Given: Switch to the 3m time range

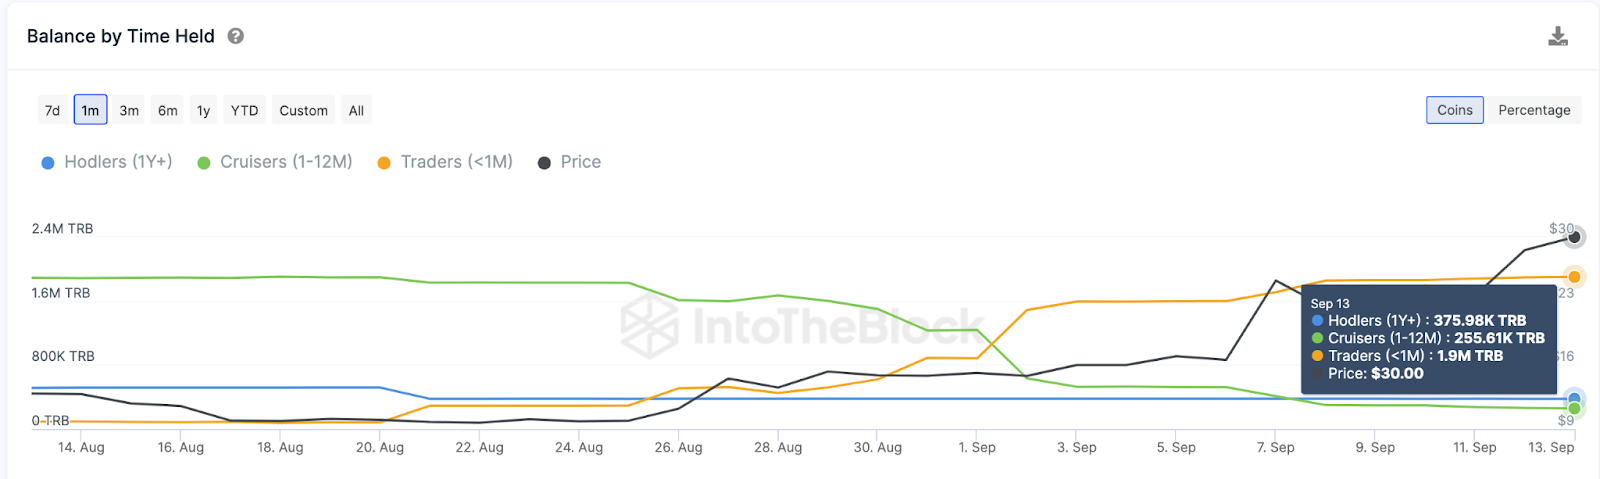Looking at the screenshot, I should [x=129, y=110].
